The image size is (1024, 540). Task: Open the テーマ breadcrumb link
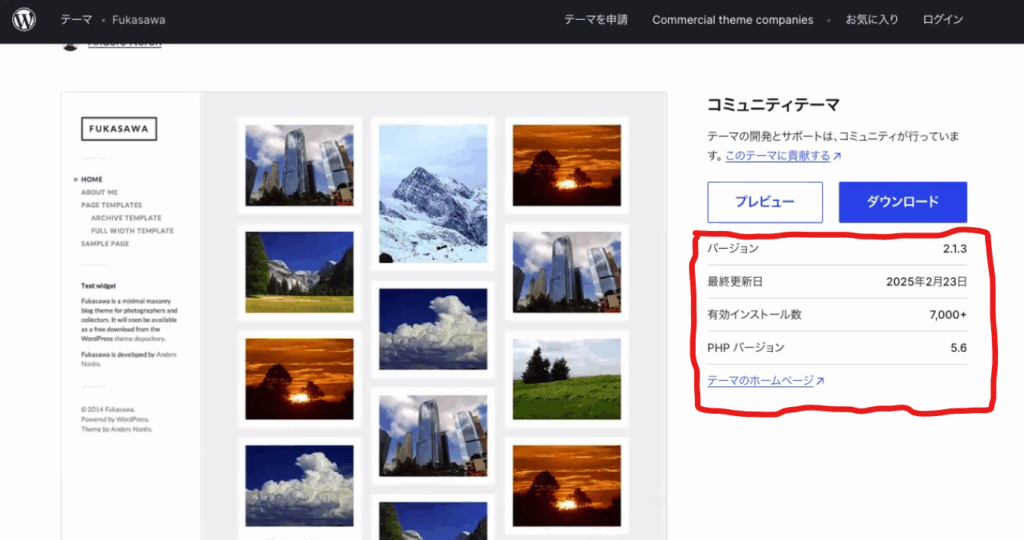click(74, 20)
